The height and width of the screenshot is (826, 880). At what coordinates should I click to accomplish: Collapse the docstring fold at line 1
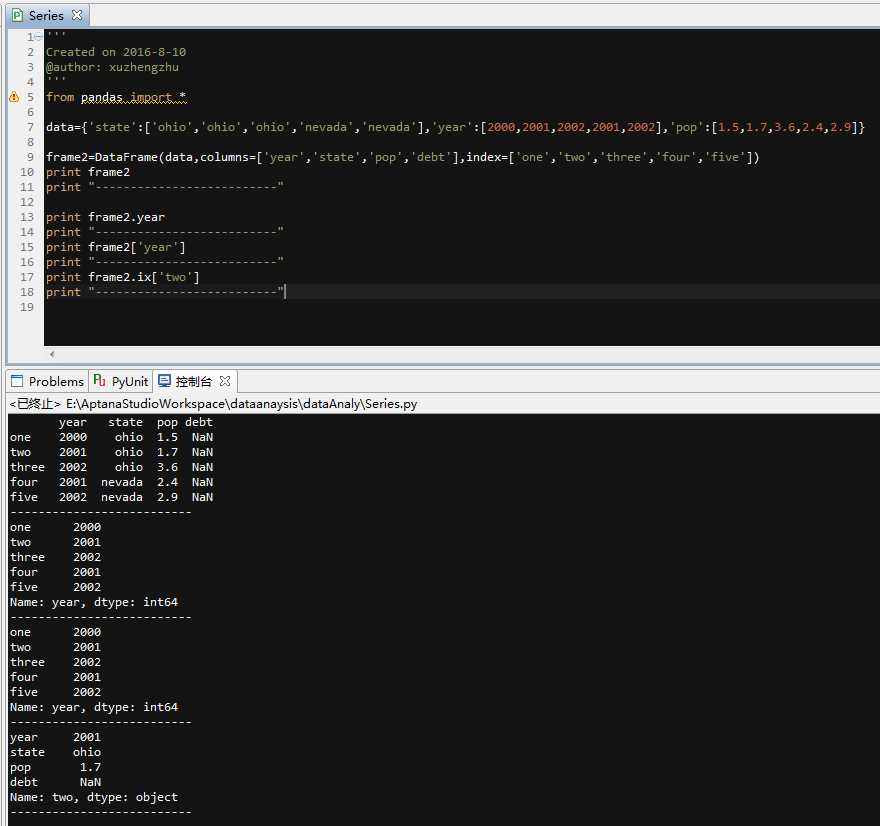(x=38, y=37)
